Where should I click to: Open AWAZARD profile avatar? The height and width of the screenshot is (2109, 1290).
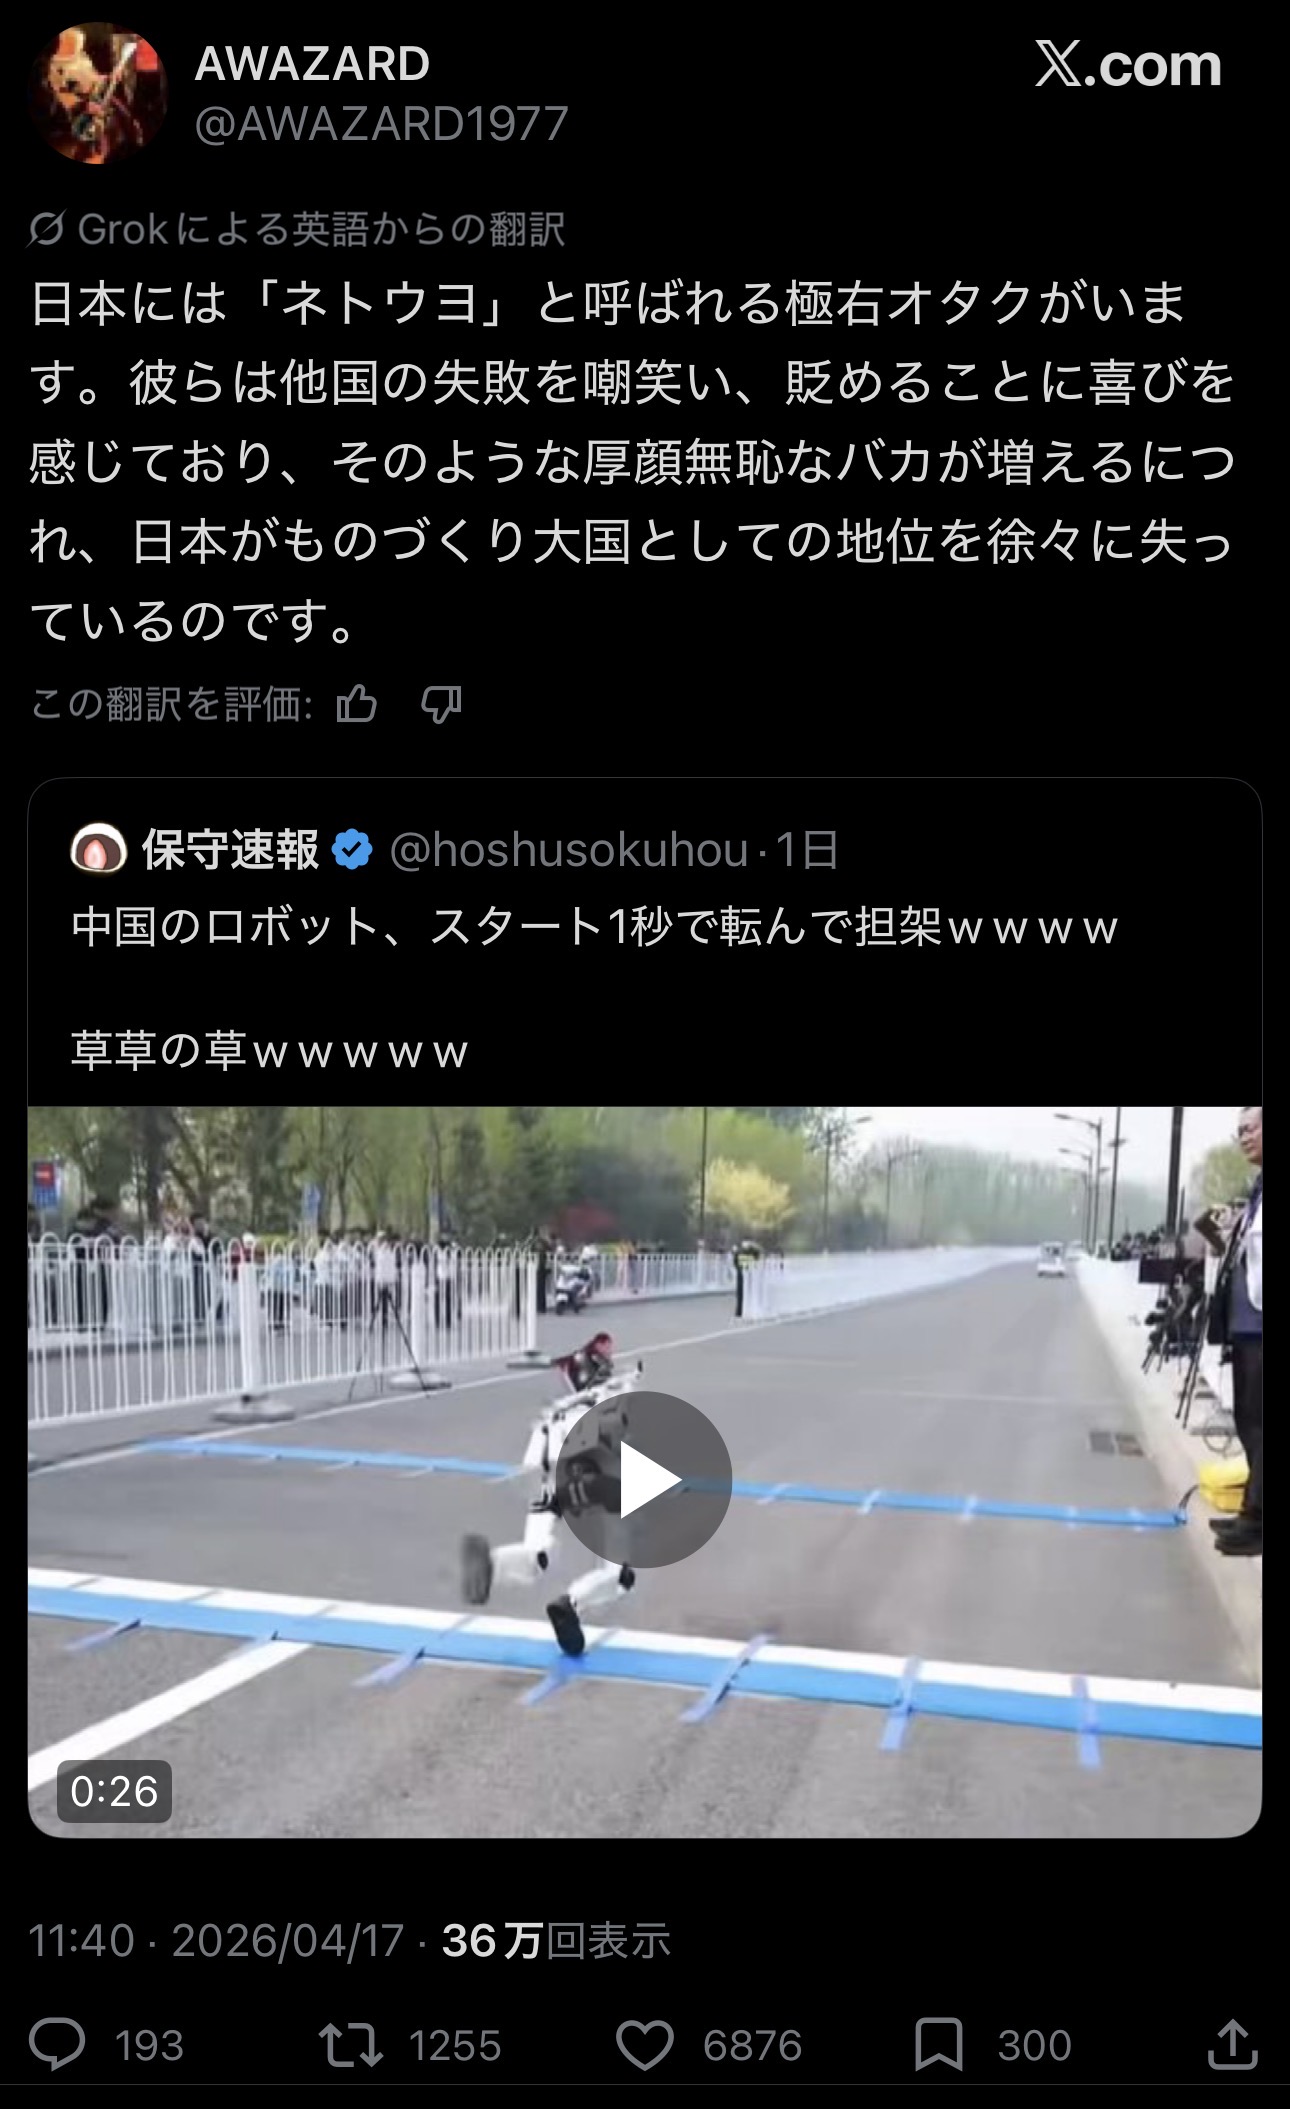[x=98, y=94]
